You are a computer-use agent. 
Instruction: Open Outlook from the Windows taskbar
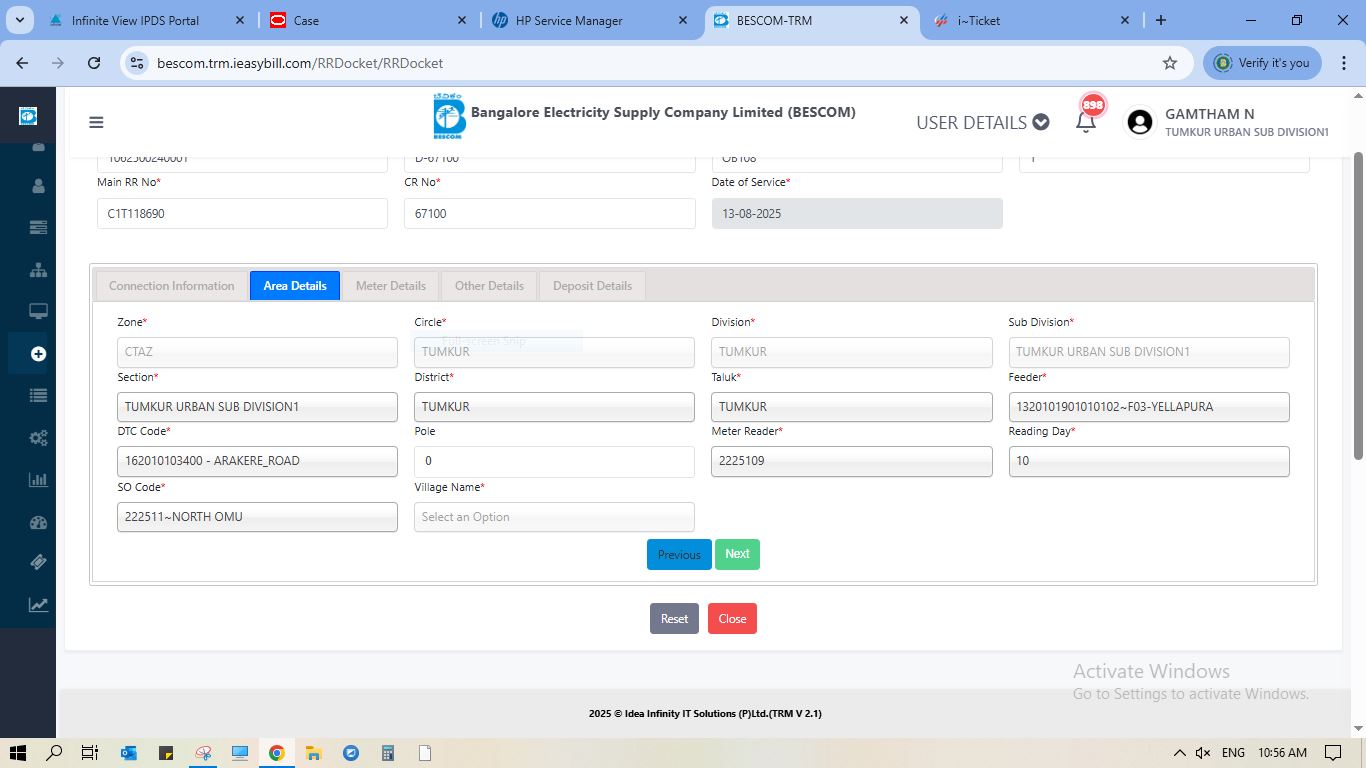pos(129,753)
